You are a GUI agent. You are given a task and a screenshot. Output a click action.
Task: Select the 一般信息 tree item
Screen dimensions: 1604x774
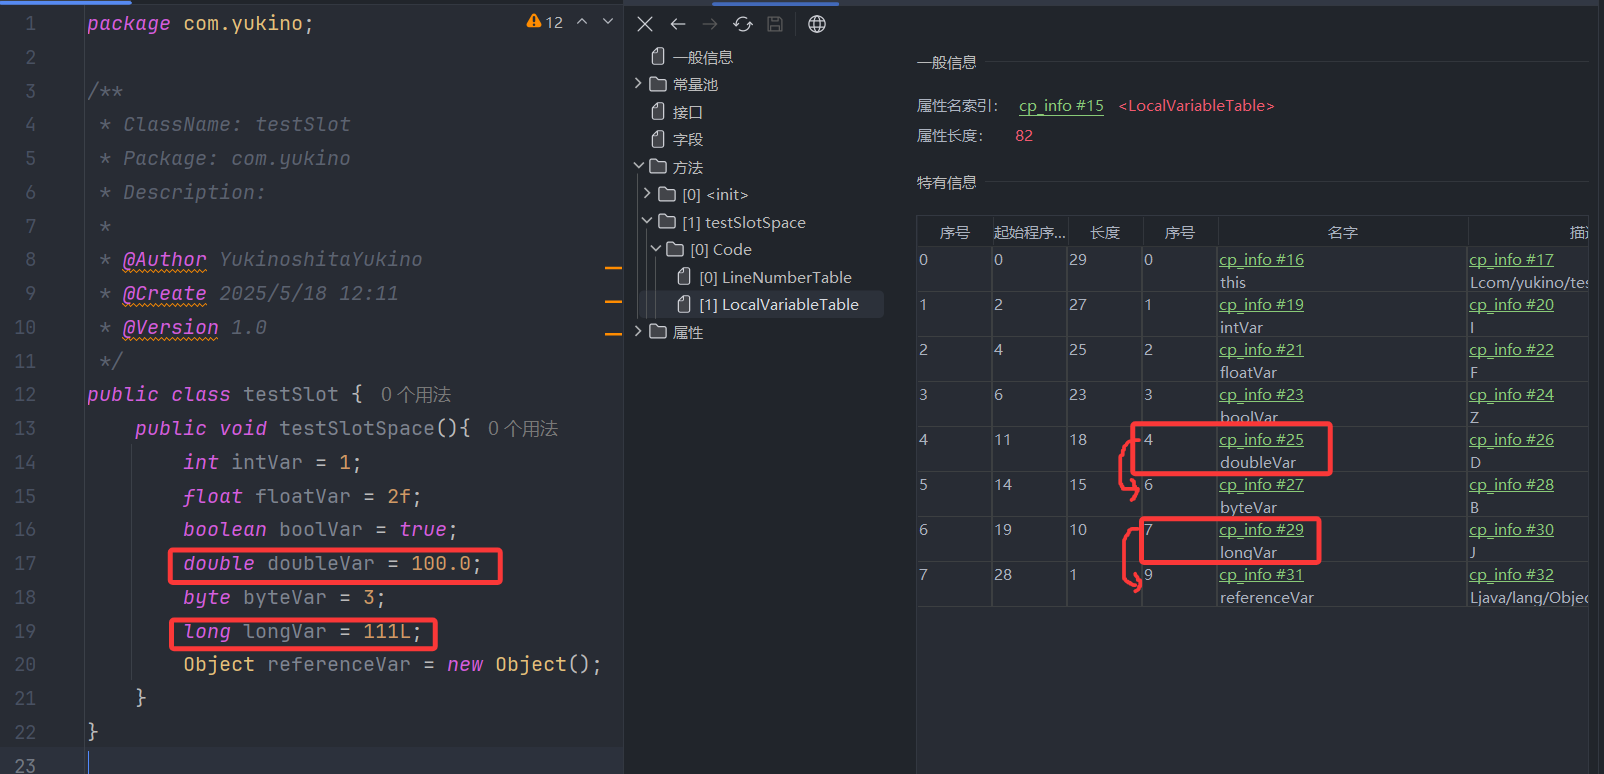coord(702,57)
